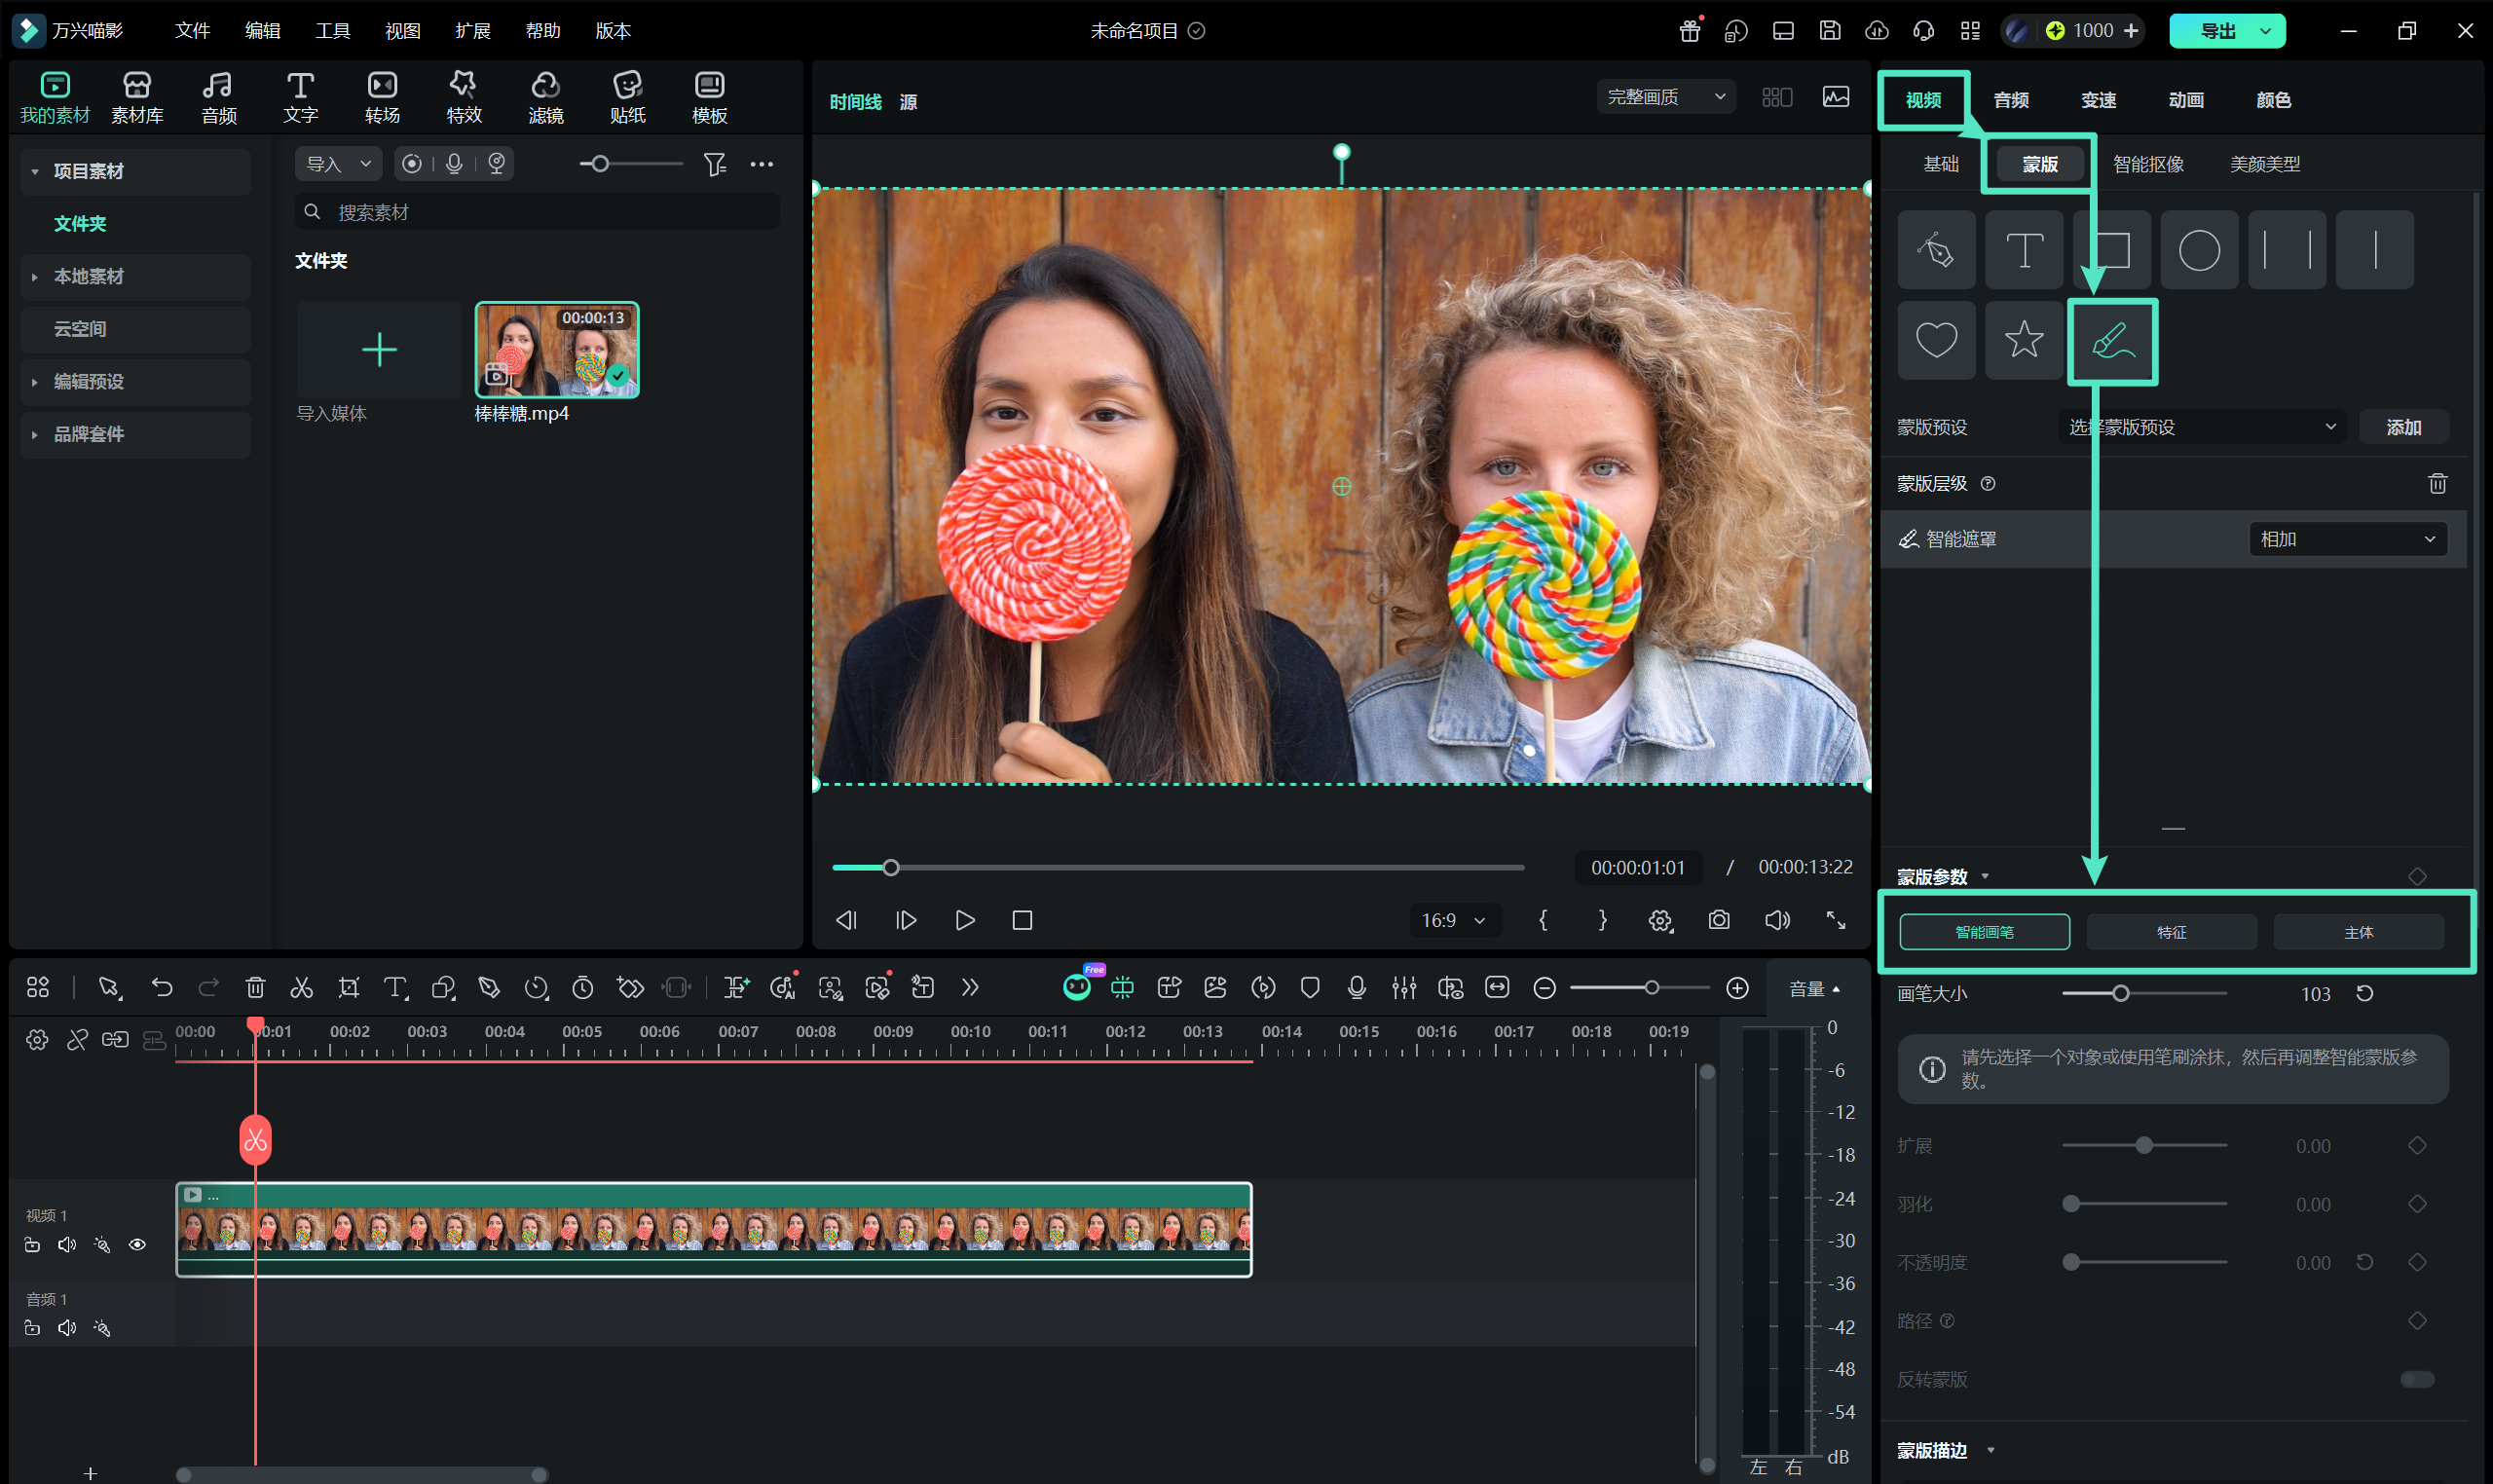Viewport: 2493px width, 1484px height.
Task: Select the 特征 mask mode button
Action: click(x=2171, y=932)
